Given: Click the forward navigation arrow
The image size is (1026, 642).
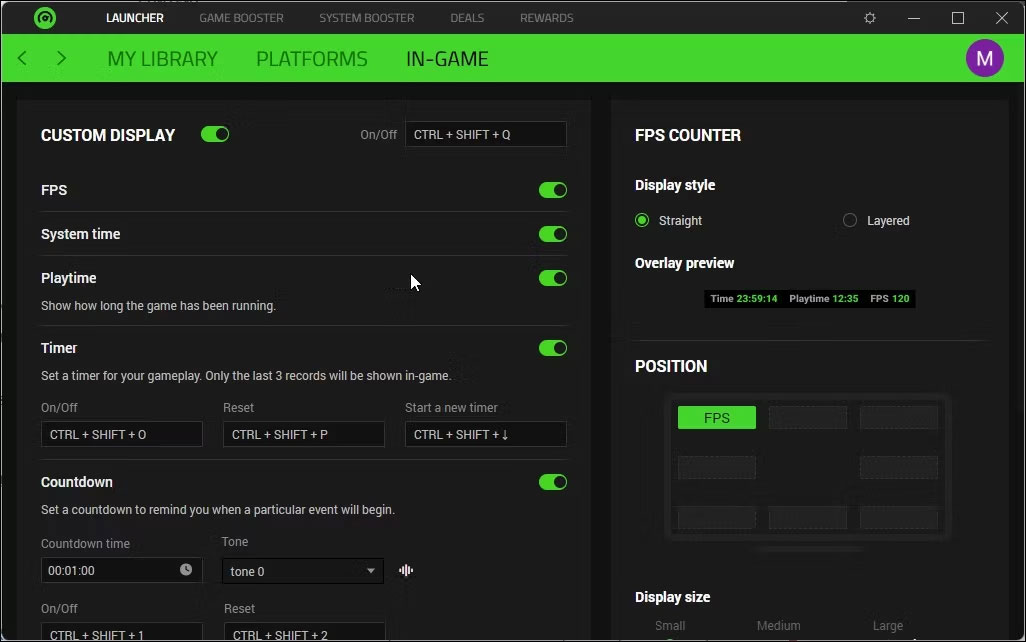Looking at the screenshot, I should [61, 59].
